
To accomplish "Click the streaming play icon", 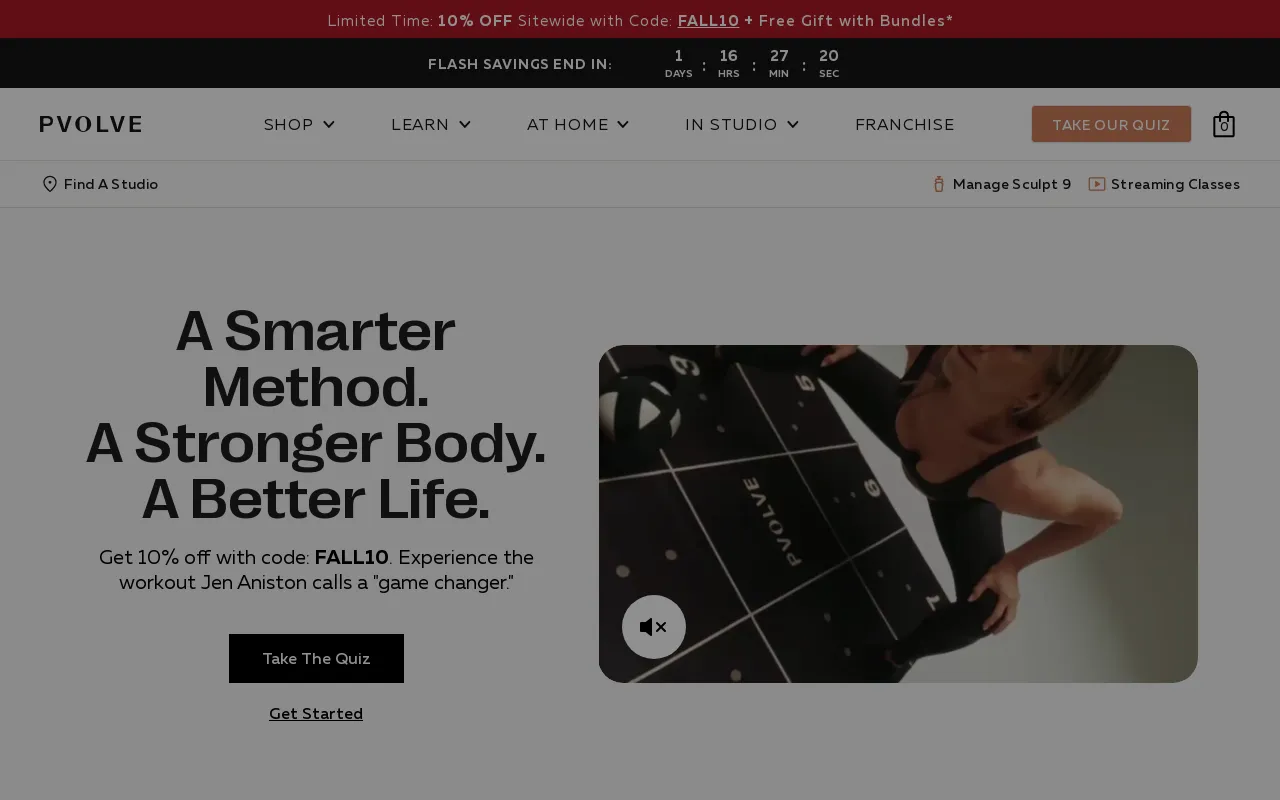I will point(1097,184).
